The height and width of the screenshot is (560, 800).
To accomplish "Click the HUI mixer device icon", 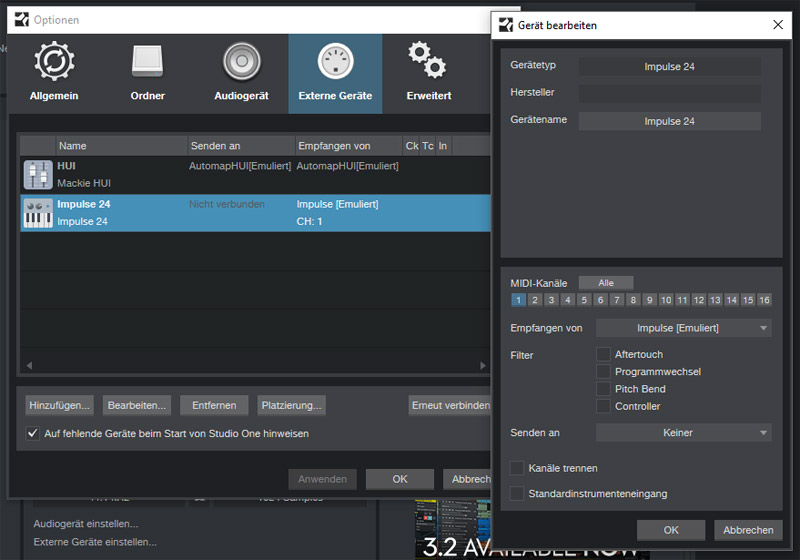I will 38,174.
